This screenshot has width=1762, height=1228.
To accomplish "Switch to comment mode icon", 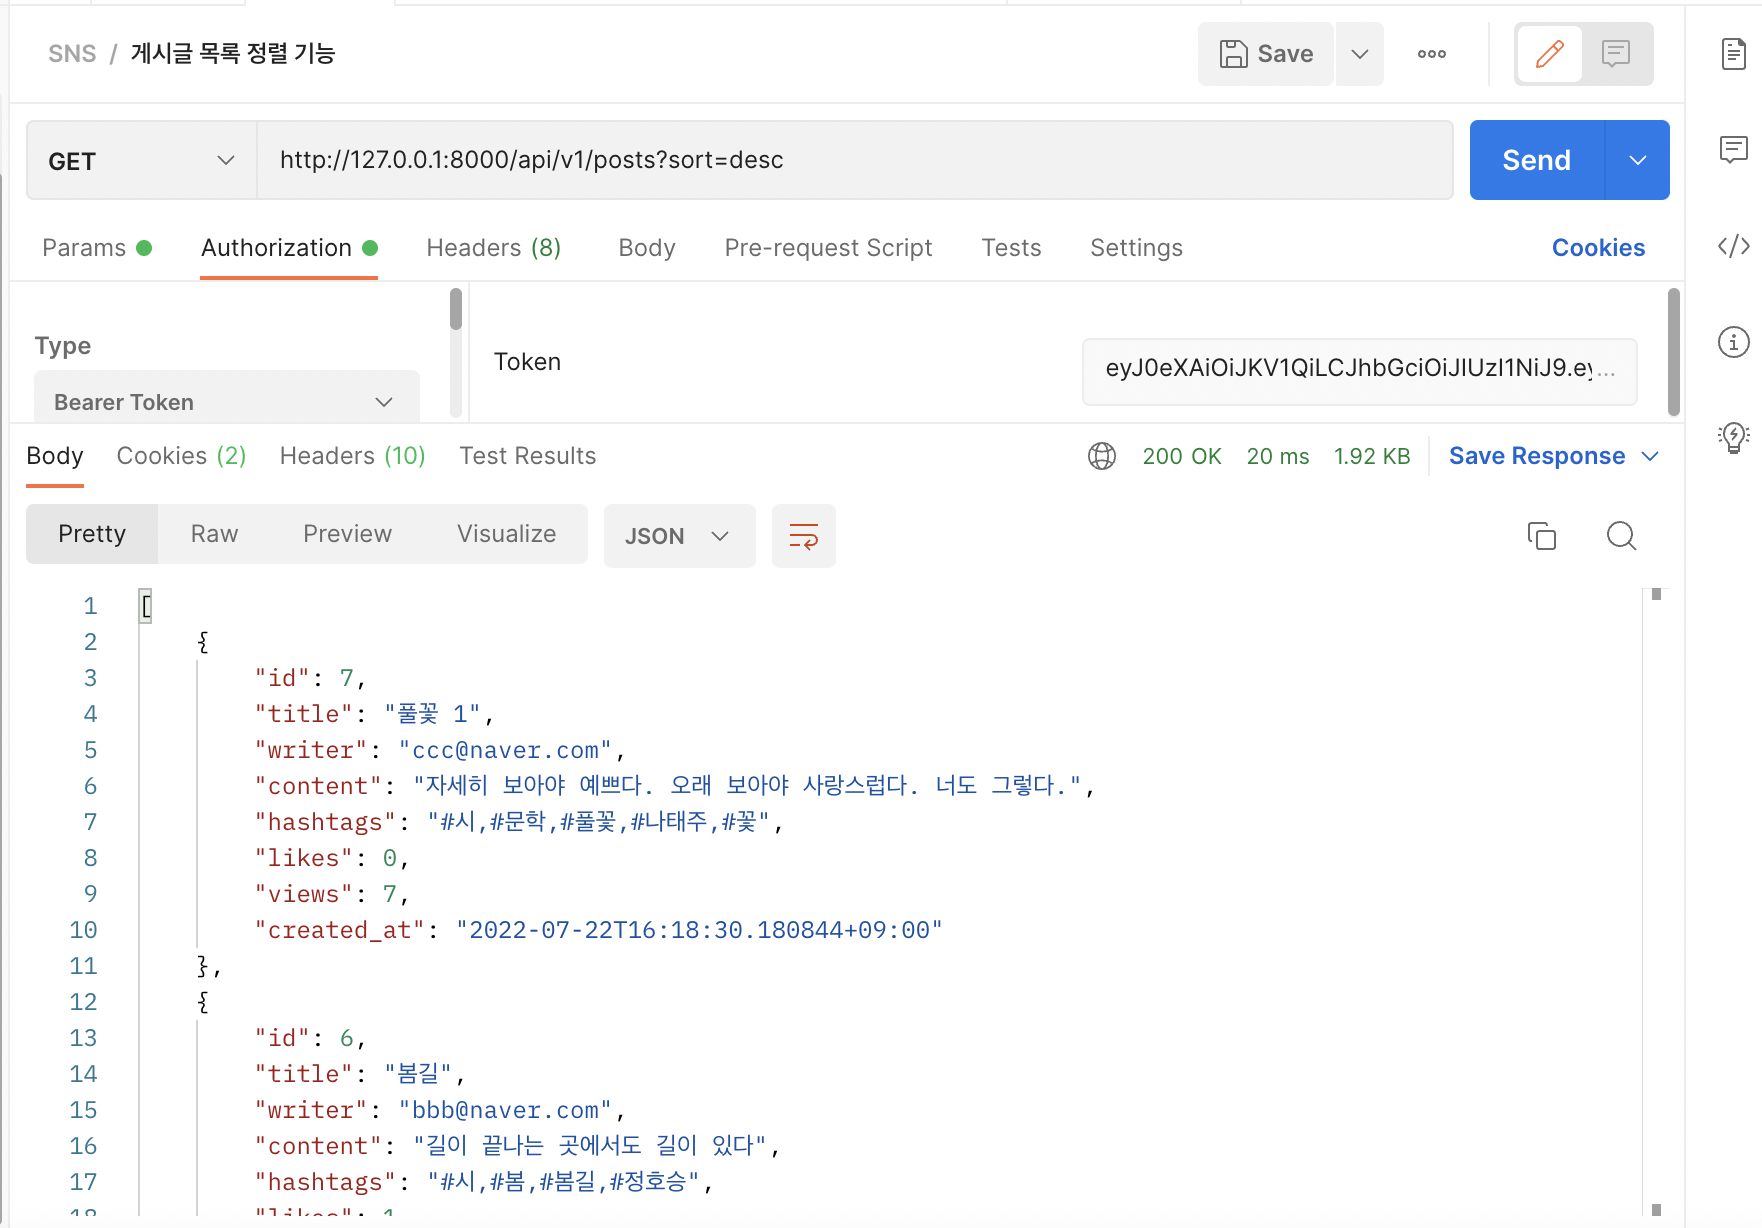I will pos(1616,54).
